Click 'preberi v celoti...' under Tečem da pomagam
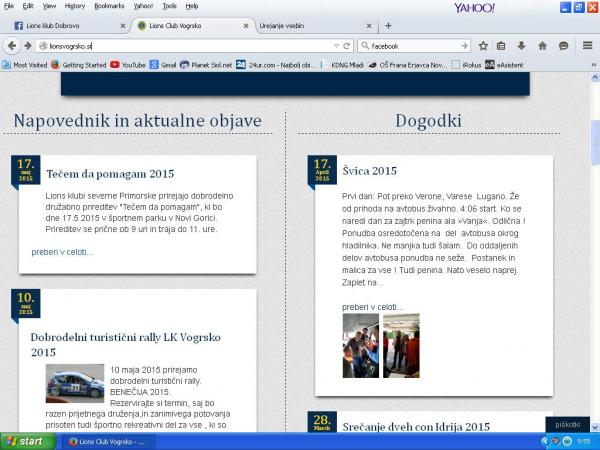 pyautogui.click(x=62, y=252)
